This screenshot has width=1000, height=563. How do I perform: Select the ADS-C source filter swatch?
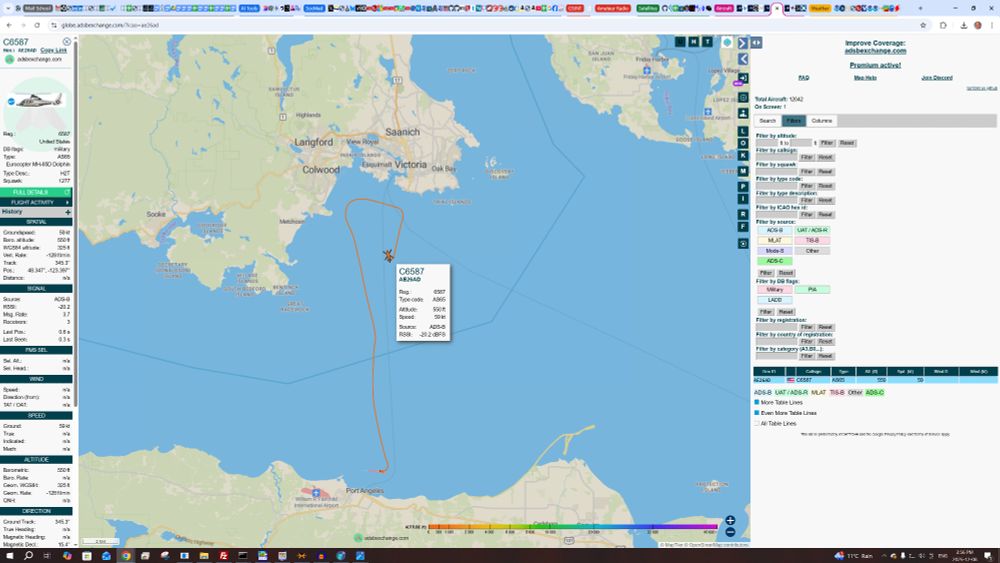click(x=774, y=261)
